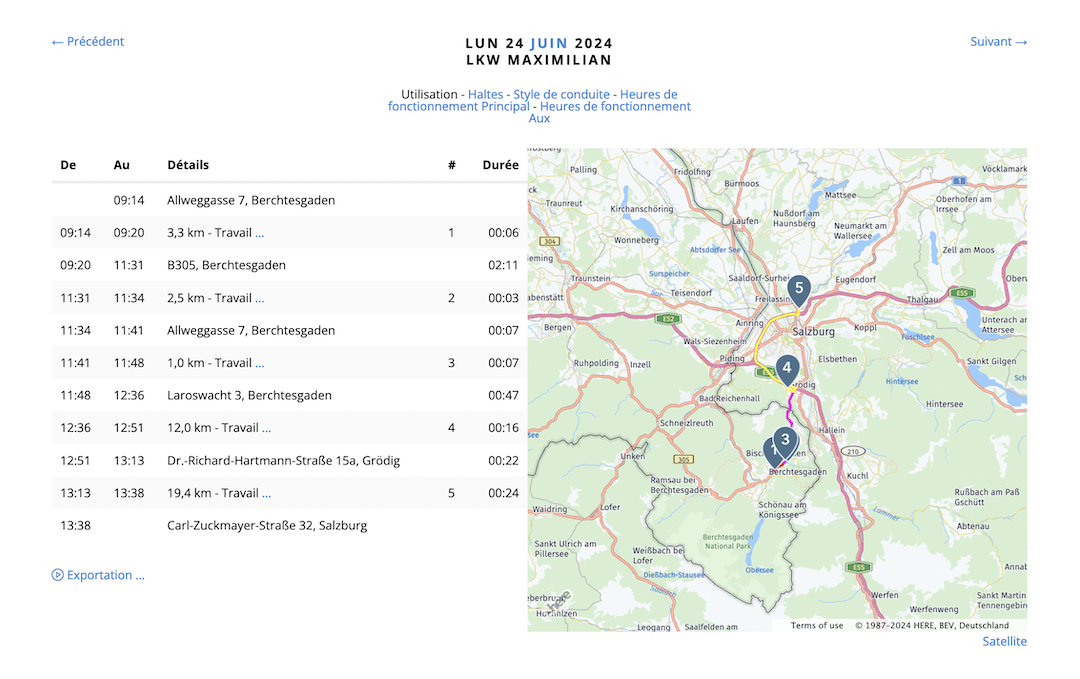Switch to Style de conduite view
Screen dimensions: 1080x679
click(561, 94)
